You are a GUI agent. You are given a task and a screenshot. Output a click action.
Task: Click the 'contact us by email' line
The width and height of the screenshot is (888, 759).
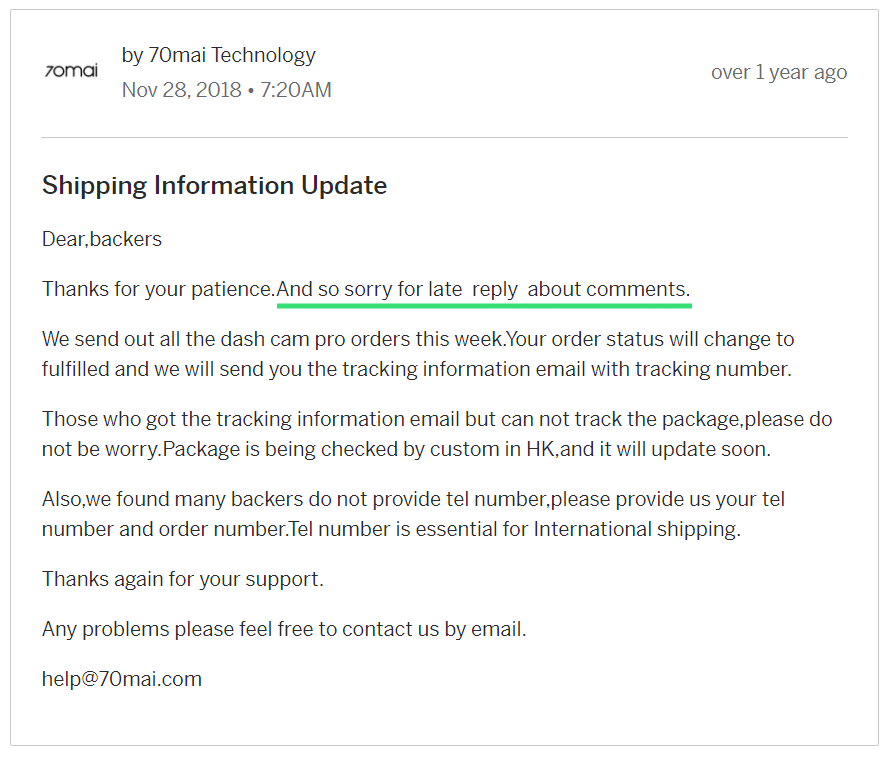pyautogui.click(x=284, y=629)
